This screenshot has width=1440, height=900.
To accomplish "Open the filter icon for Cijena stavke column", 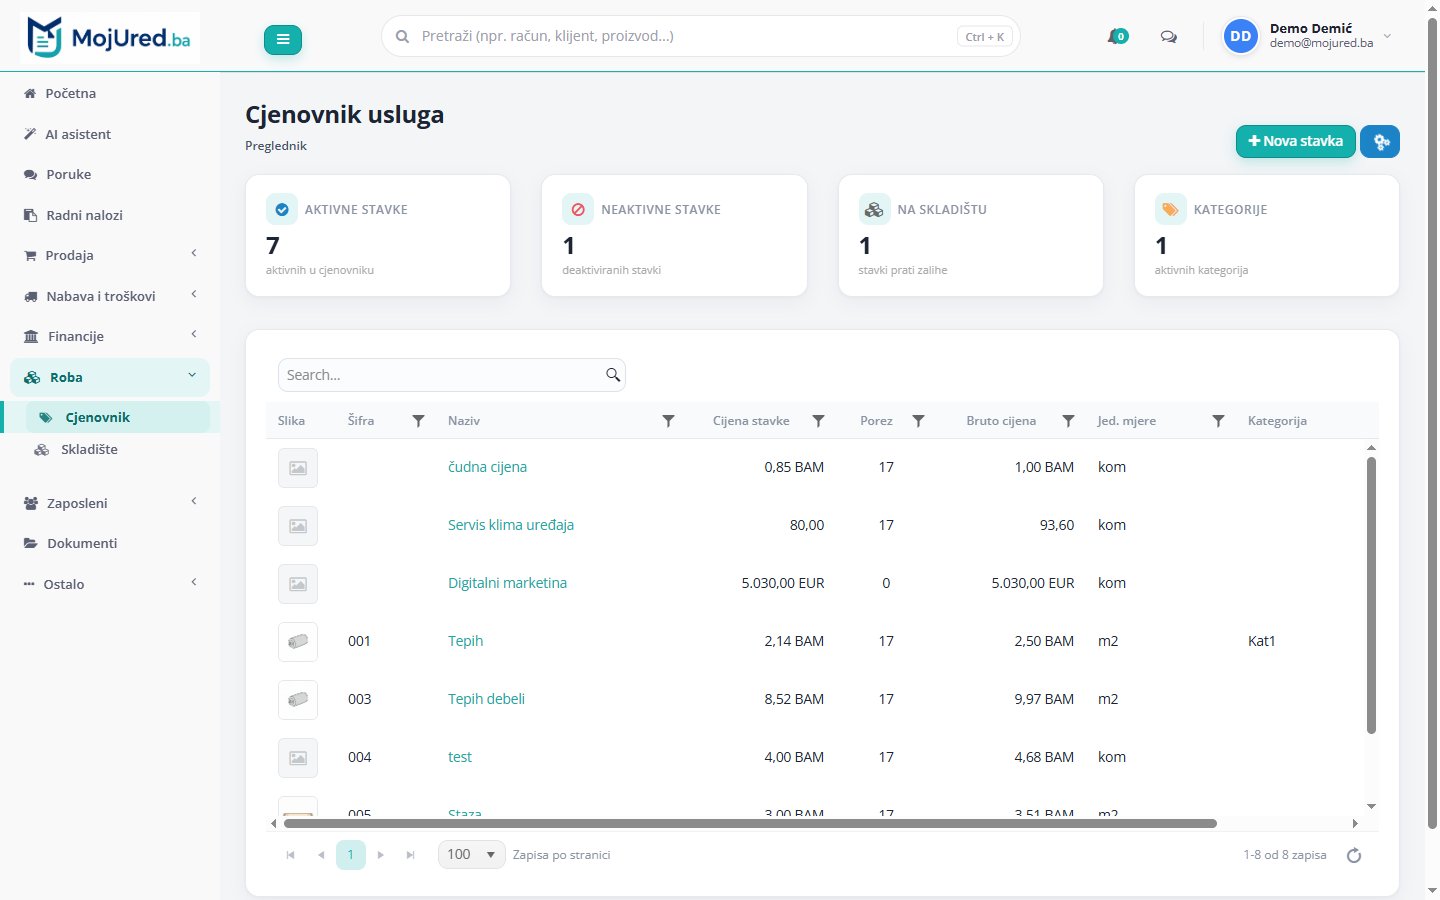I will click(819, 421).
